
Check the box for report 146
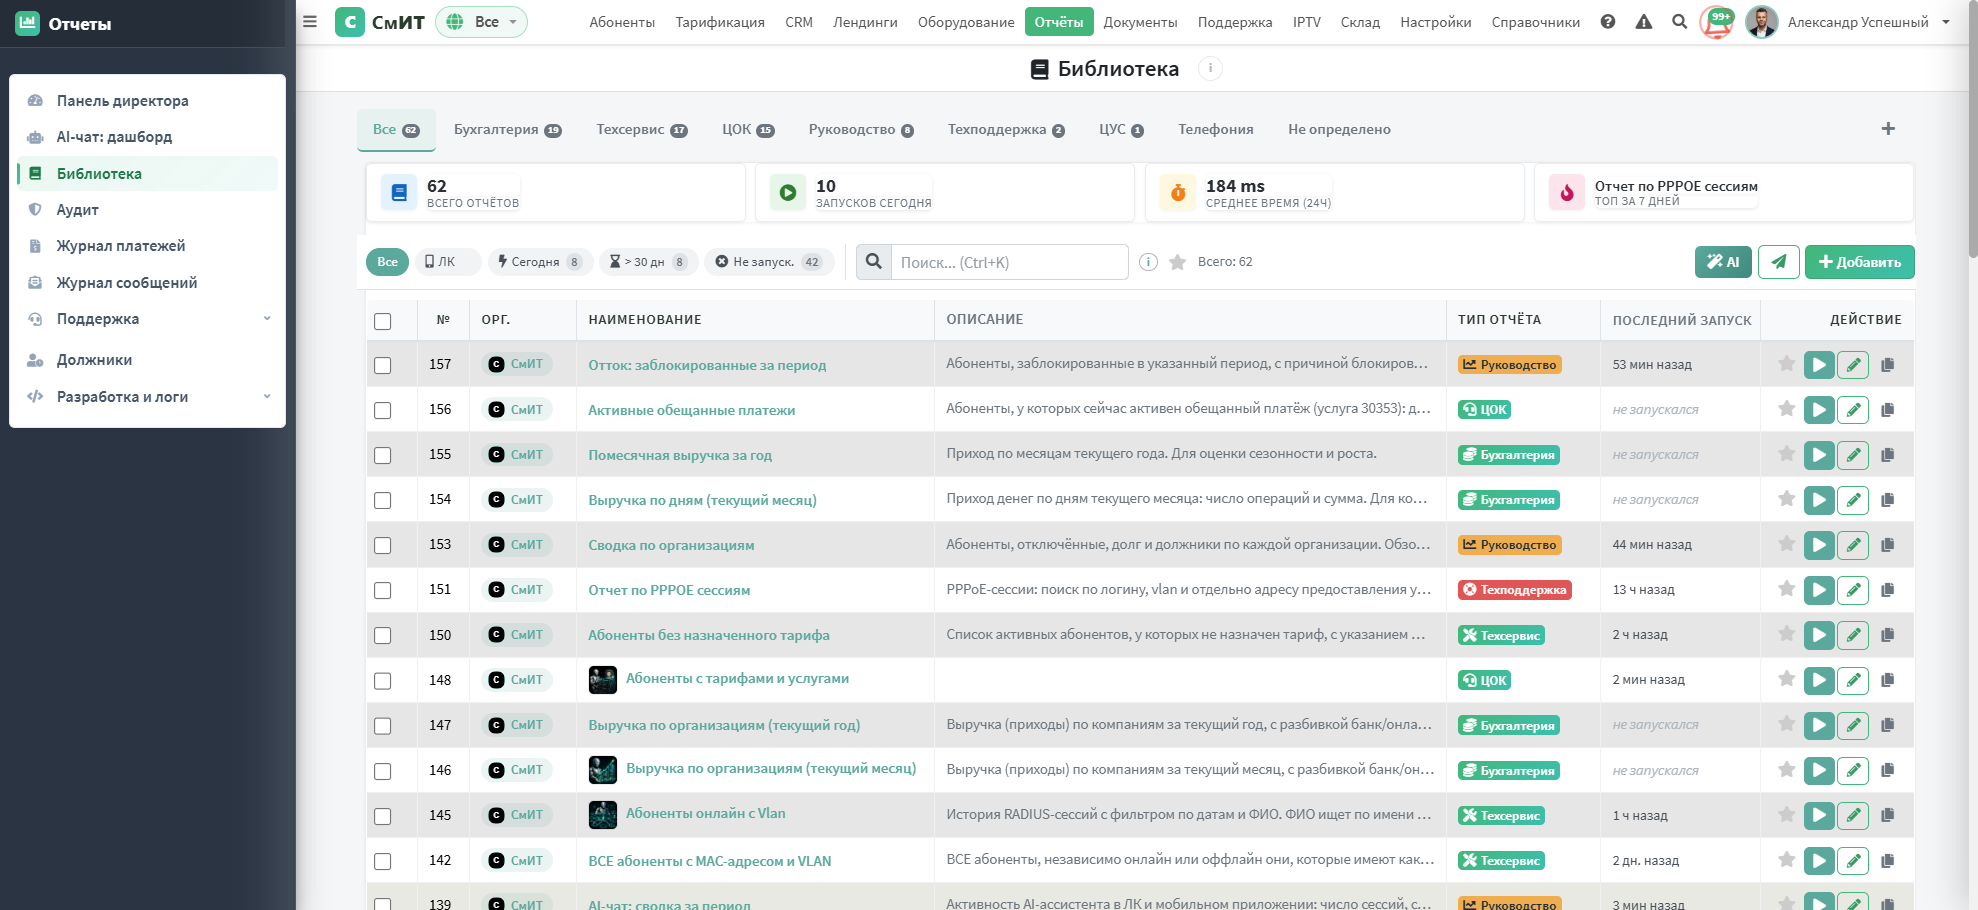(382, 771)
